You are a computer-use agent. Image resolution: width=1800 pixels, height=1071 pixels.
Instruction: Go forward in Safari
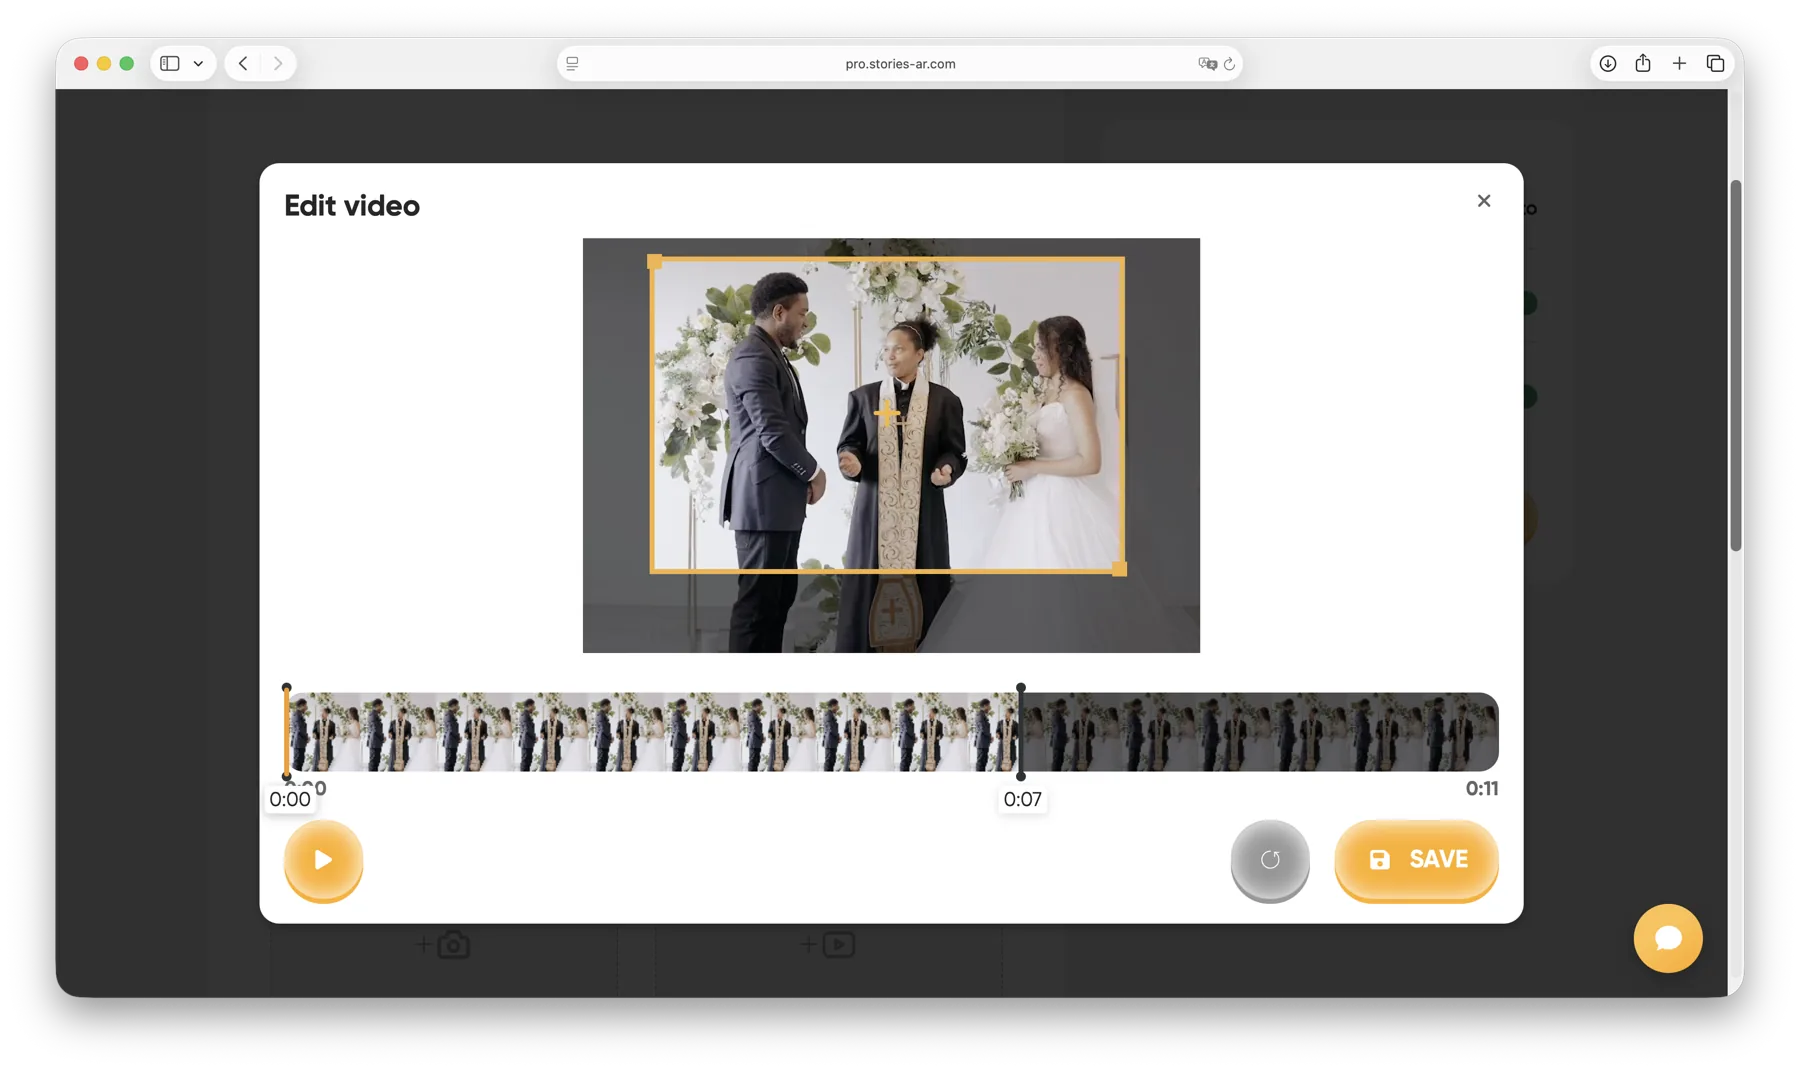click(x=278, y=63)
